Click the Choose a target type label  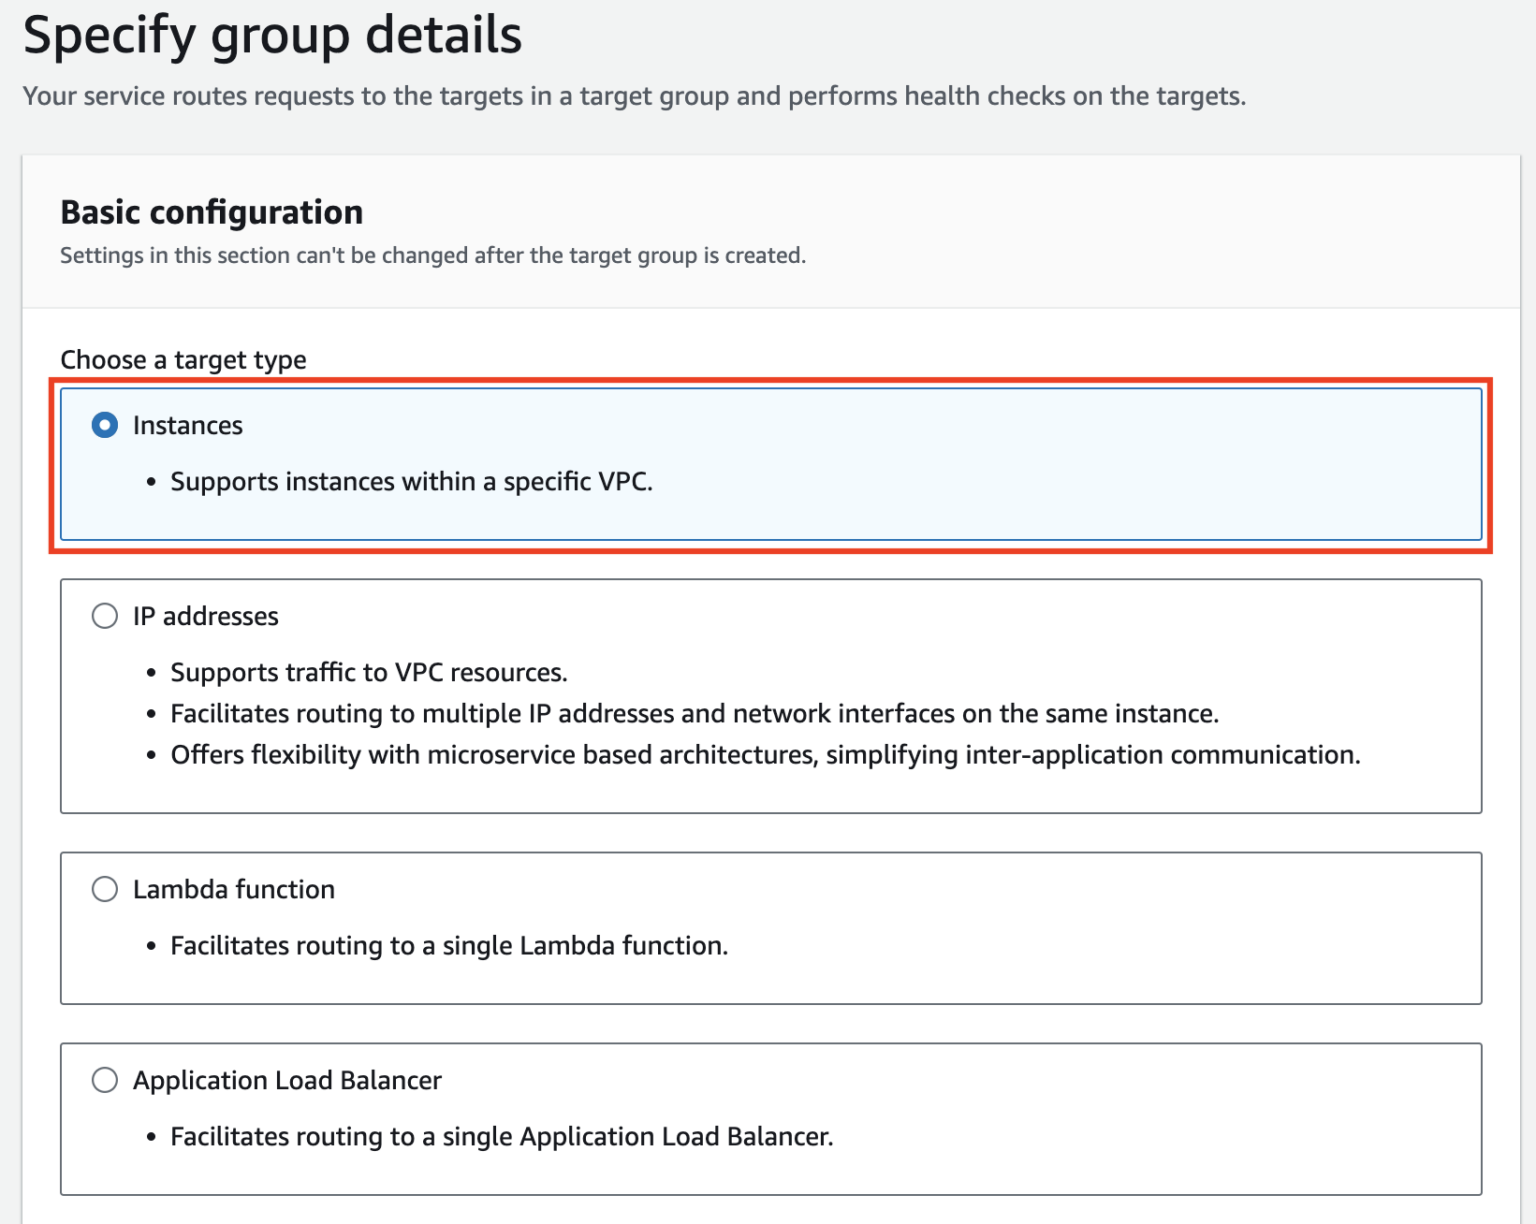coord(184,359)
